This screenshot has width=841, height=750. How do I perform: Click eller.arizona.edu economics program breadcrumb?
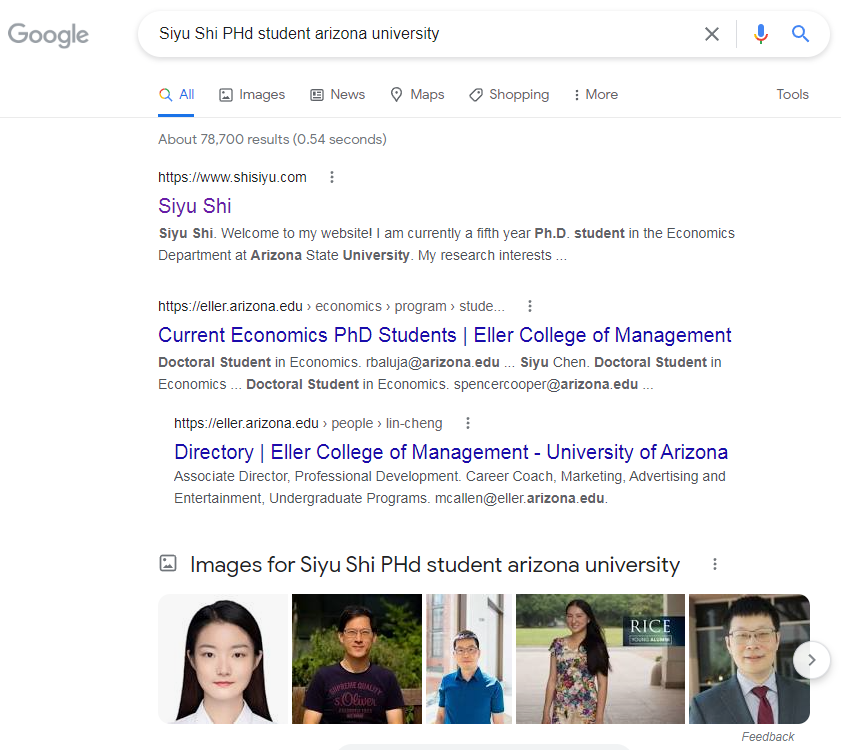[x=331, y=306]
